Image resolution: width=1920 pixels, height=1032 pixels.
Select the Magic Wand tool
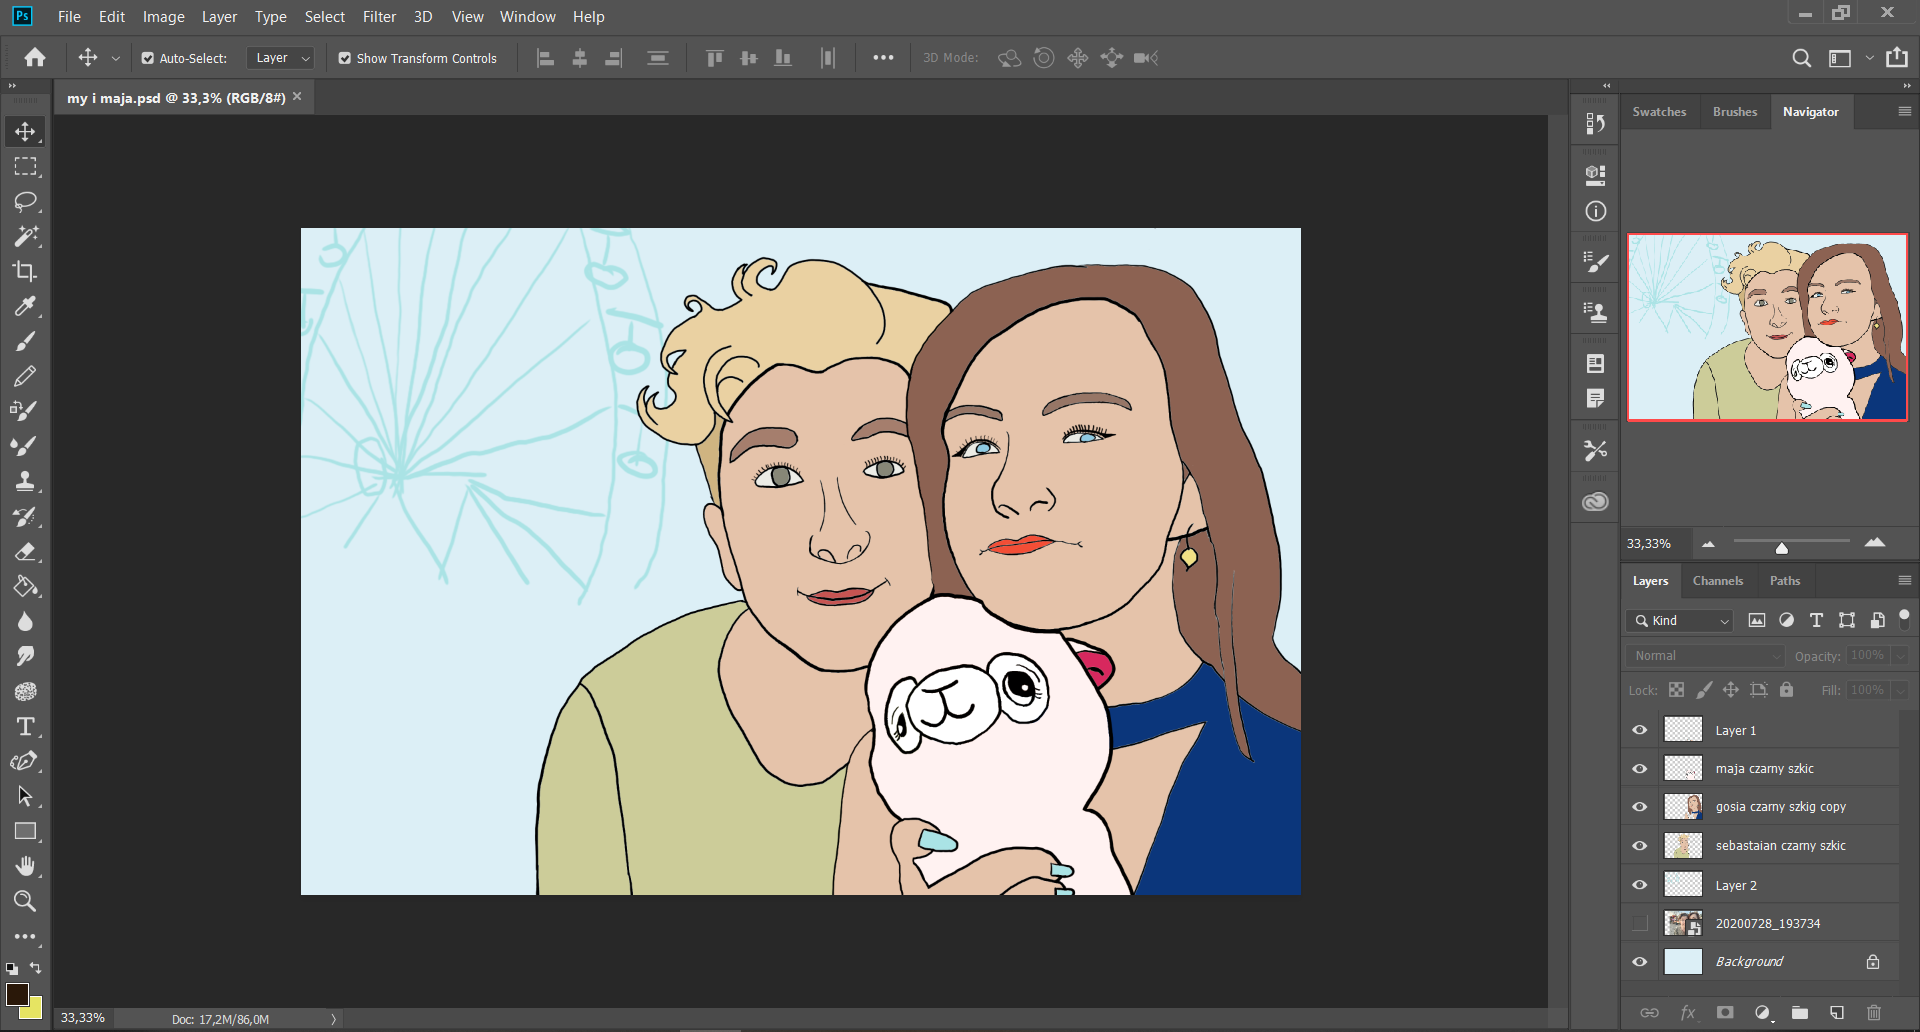[25, 236]
